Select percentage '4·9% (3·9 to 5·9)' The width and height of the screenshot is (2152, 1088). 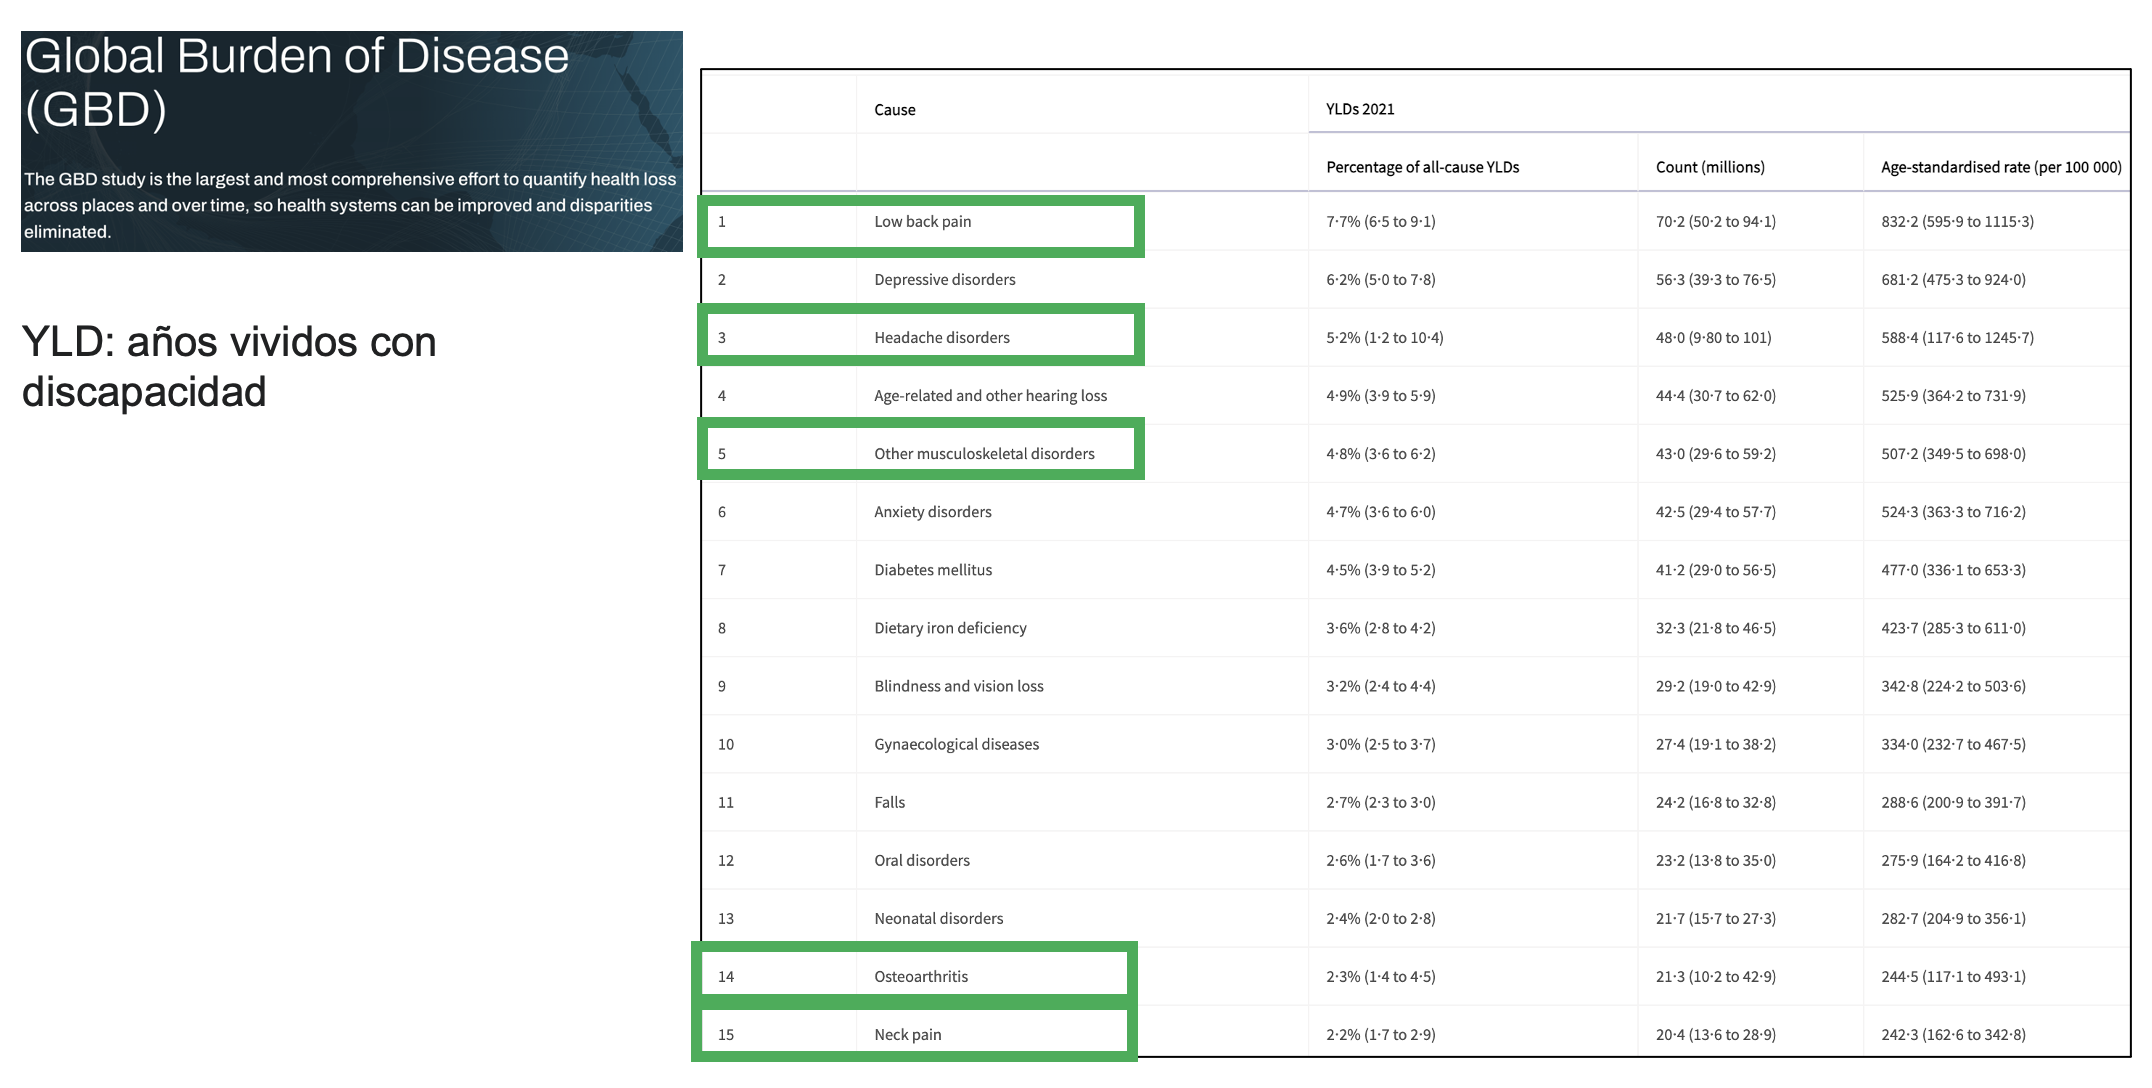[x=1380, y=396]
